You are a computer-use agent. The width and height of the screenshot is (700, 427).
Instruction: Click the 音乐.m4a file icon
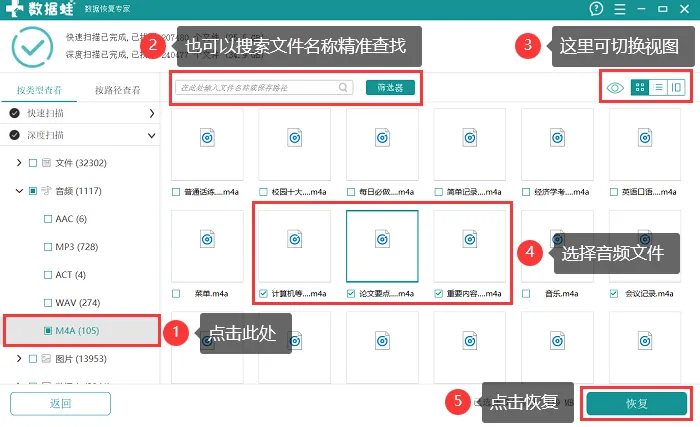[557, 239]
